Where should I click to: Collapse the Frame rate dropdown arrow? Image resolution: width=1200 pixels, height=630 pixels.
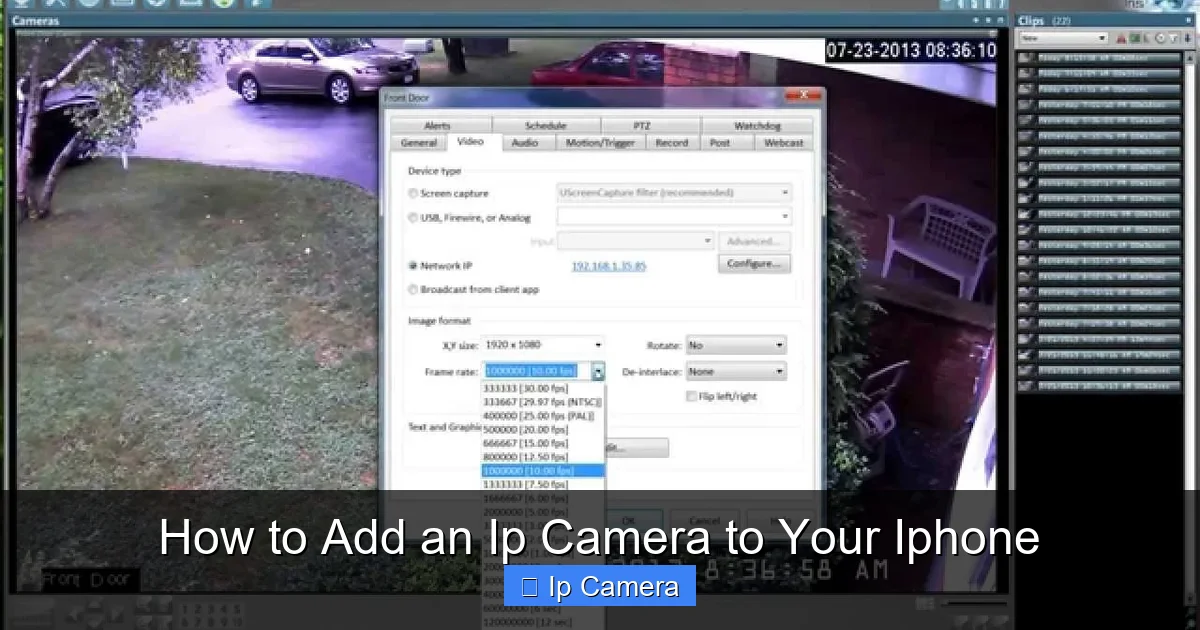[x=598, y=372]
